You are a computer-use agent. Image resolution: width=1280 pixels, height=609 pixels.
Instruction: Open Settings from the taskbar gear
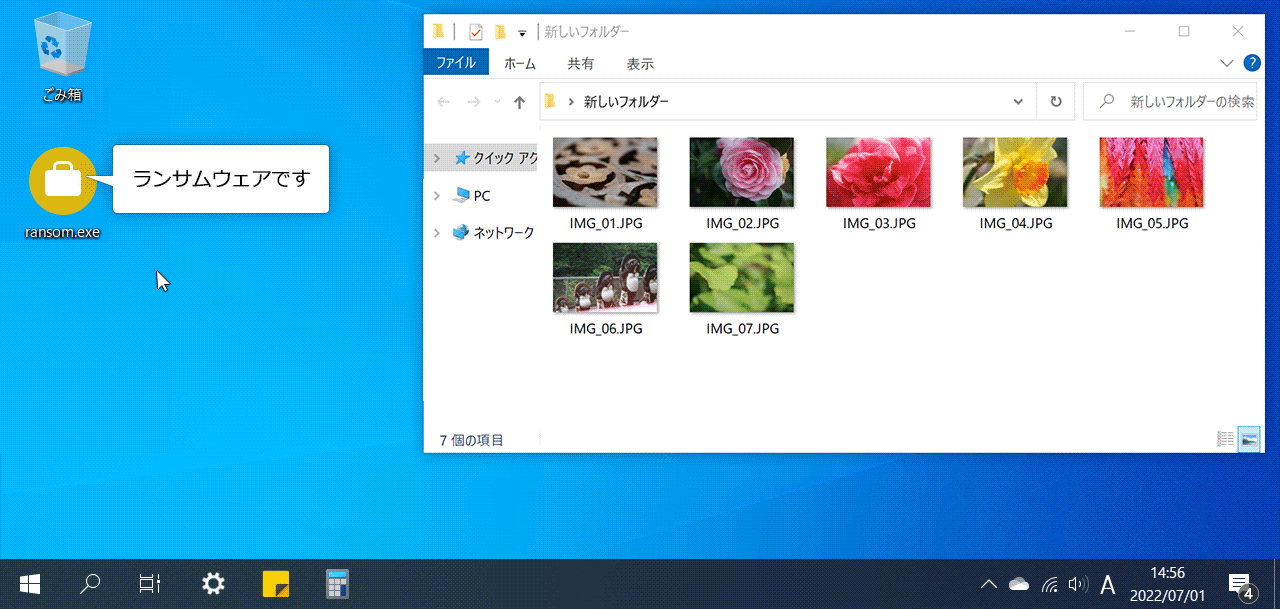click(x=213, y=584)
